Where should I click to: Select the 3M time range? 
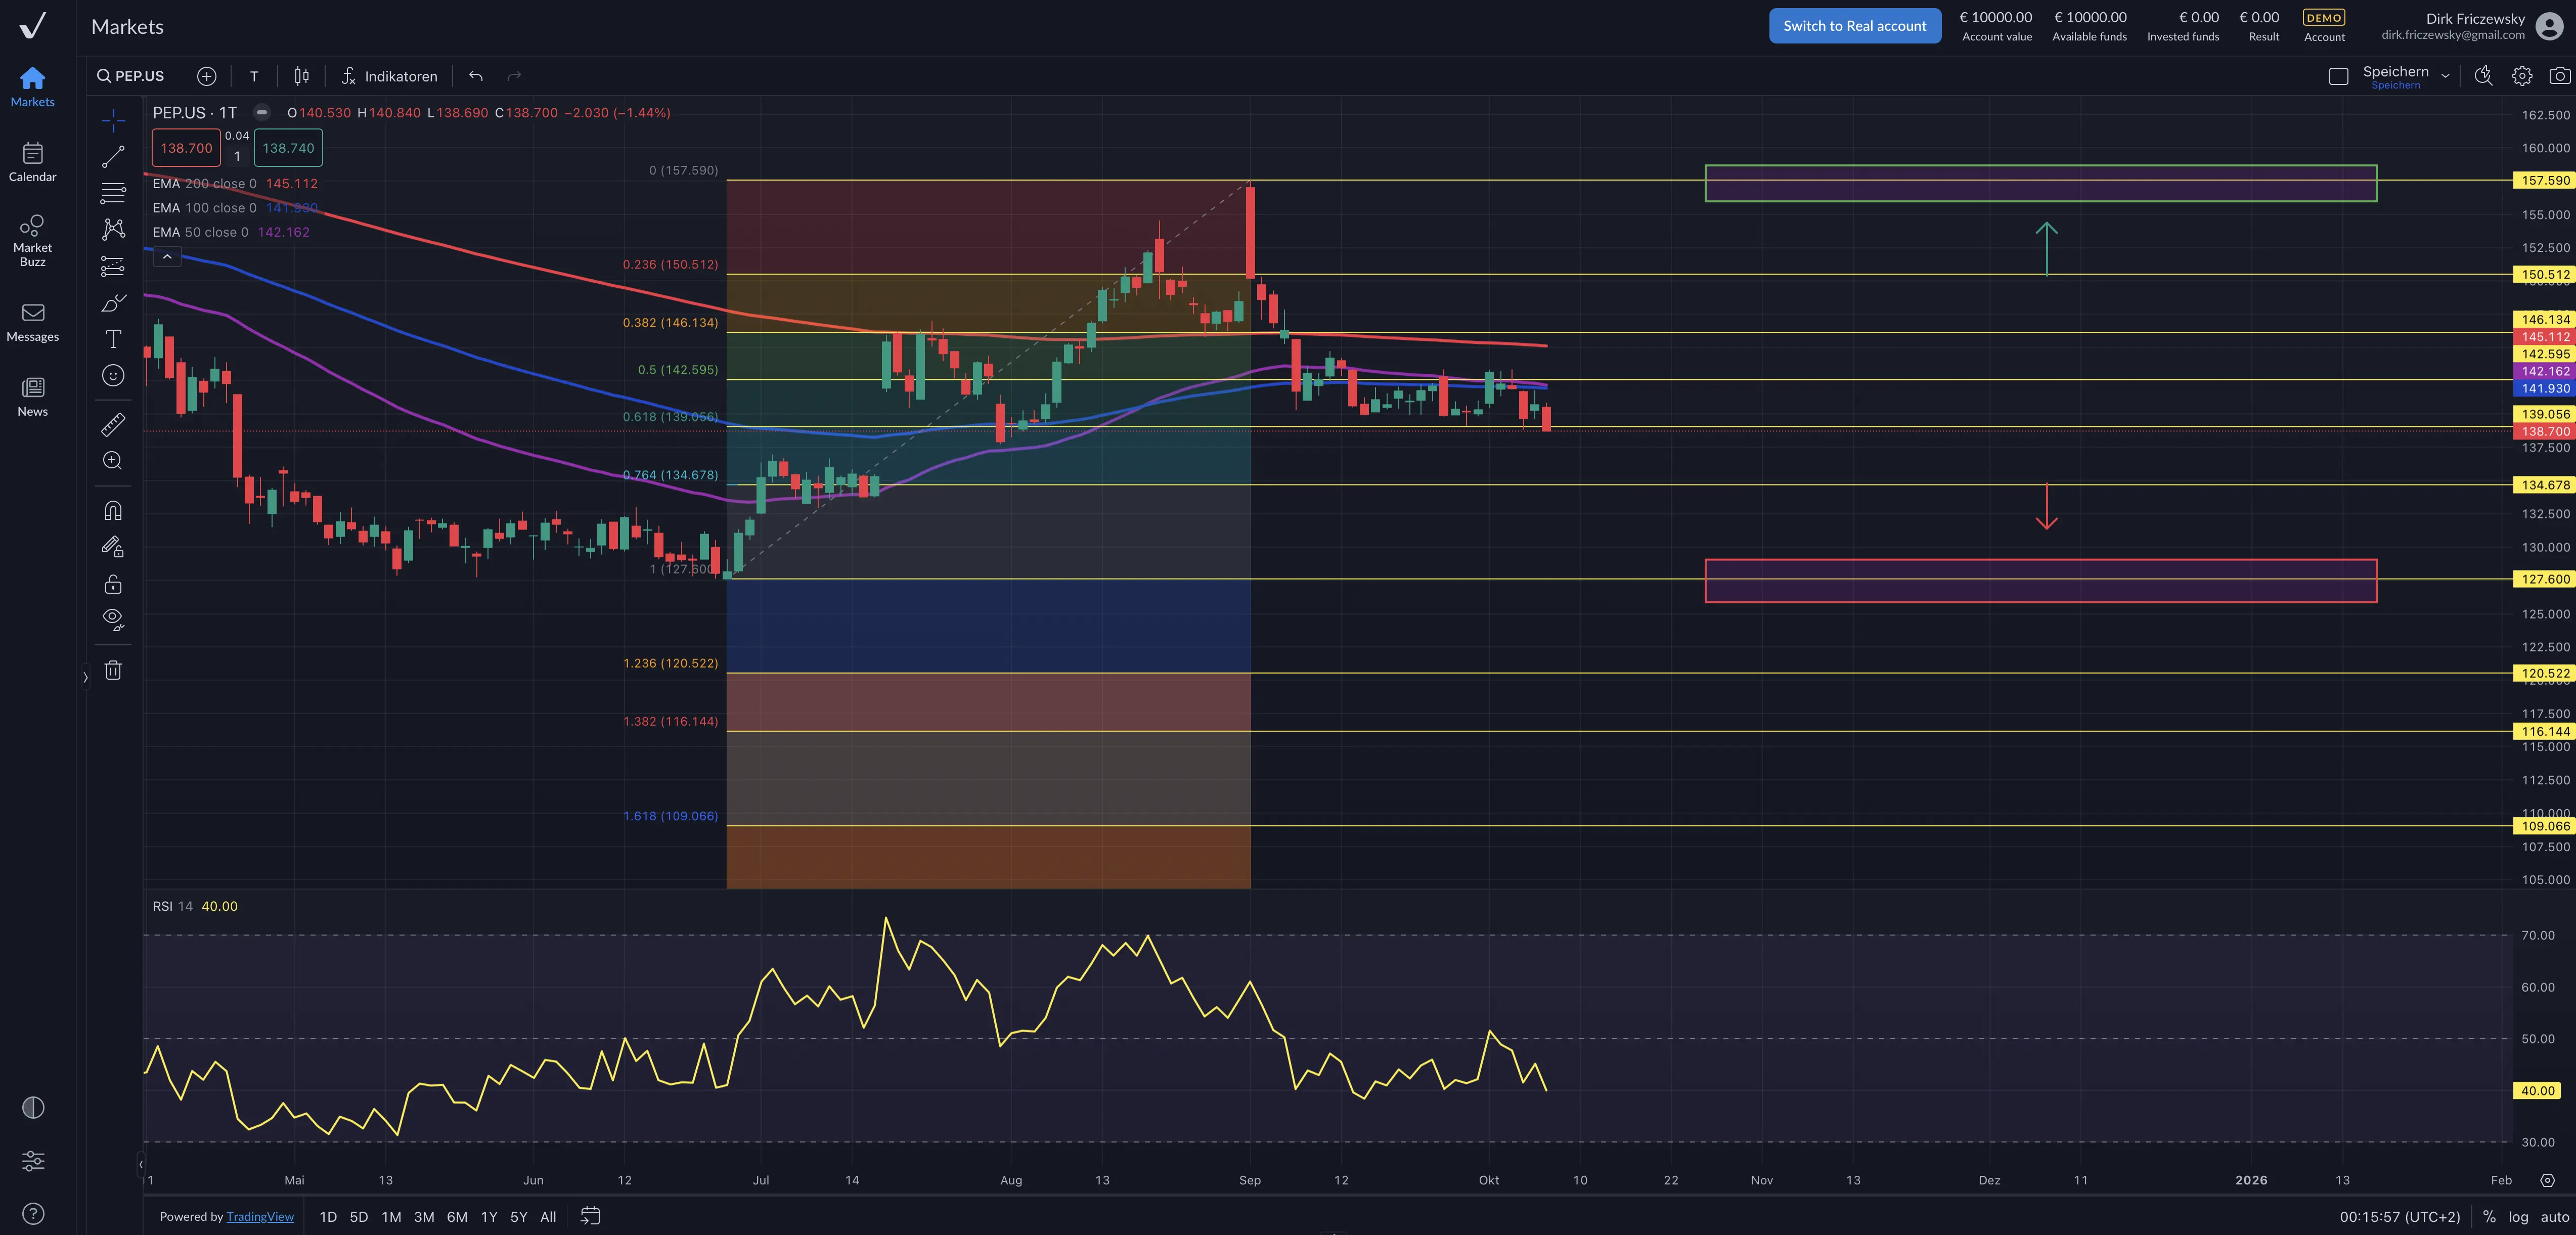(424, 1217)
